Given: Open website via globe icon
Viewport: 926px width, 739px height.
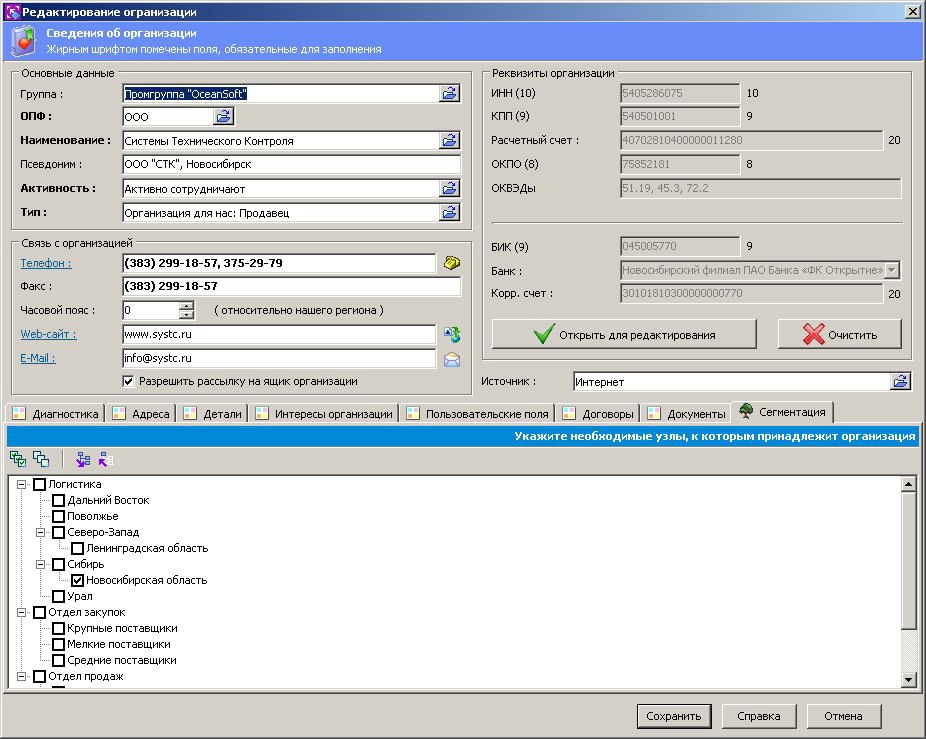Looking at the screenshot, I should tap(451, 334).
